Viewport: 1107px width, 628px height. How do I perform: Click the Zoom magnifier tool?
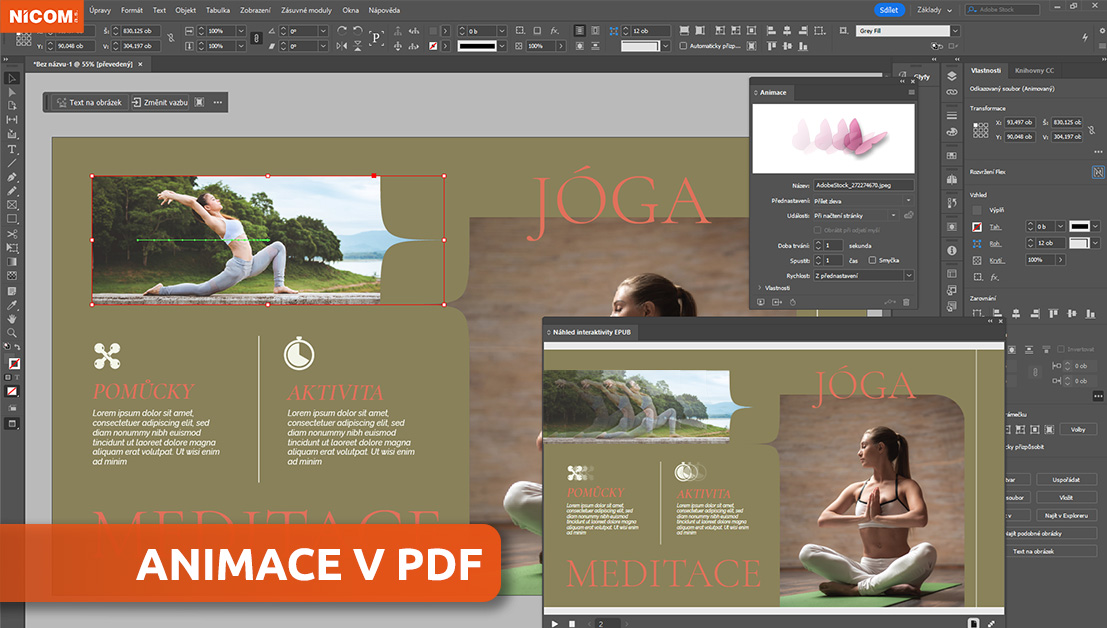tap(12, 332)
